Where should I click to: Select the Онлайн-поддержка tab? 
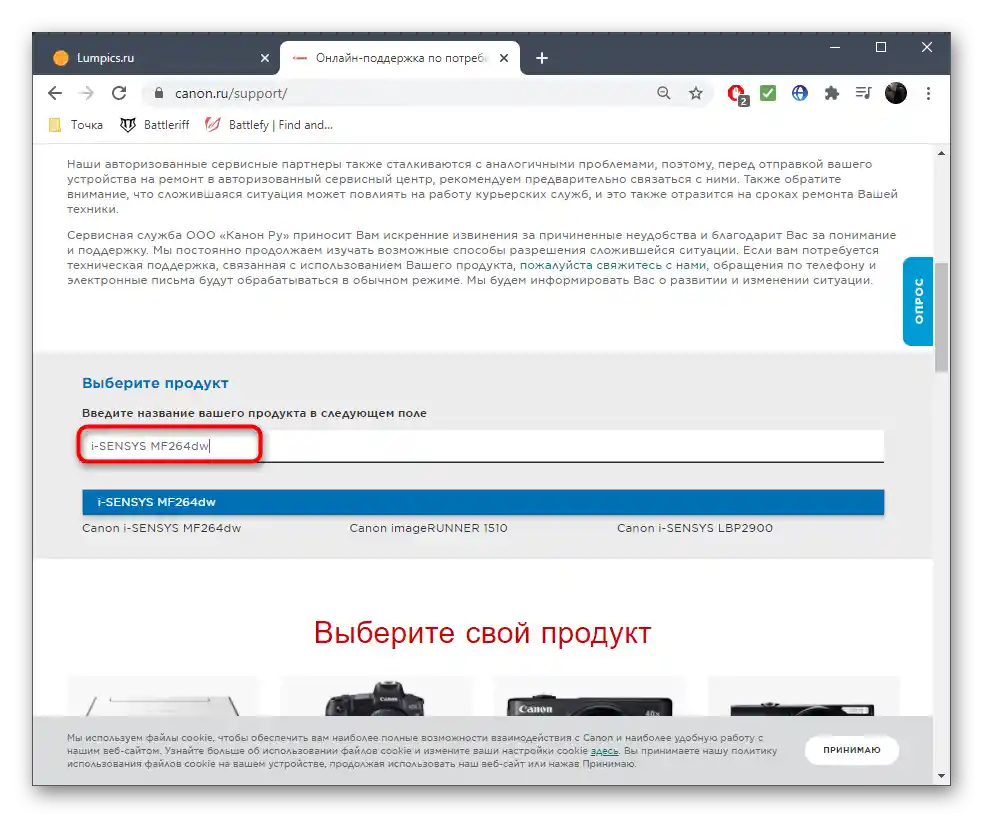click(400, 58)
